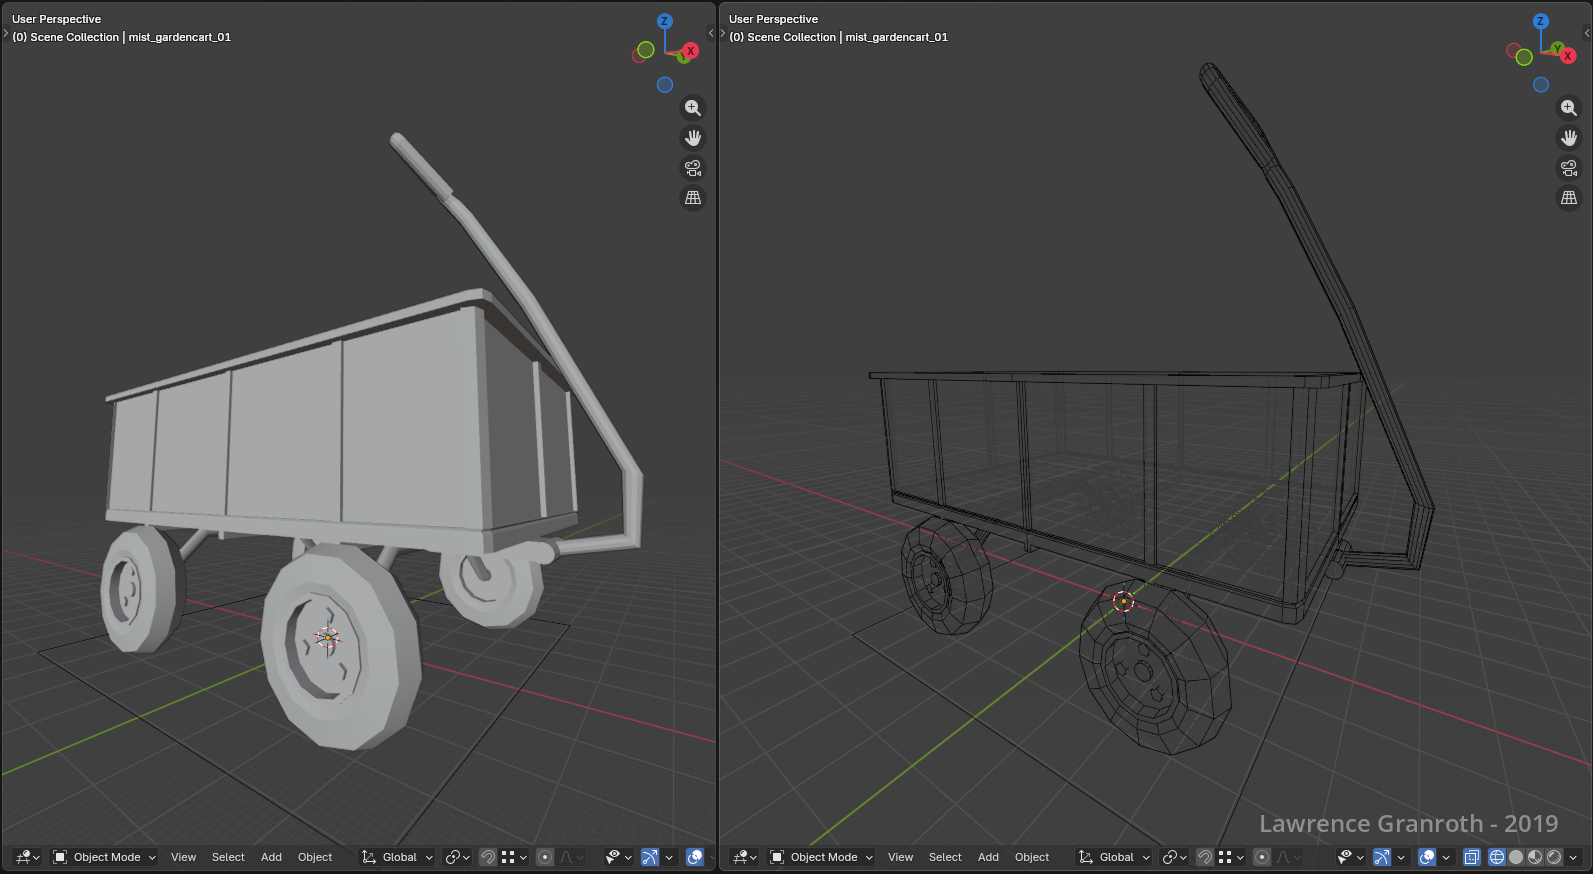
Task: Open the Object menu in left viewport
Action: [x=315, y=857]
